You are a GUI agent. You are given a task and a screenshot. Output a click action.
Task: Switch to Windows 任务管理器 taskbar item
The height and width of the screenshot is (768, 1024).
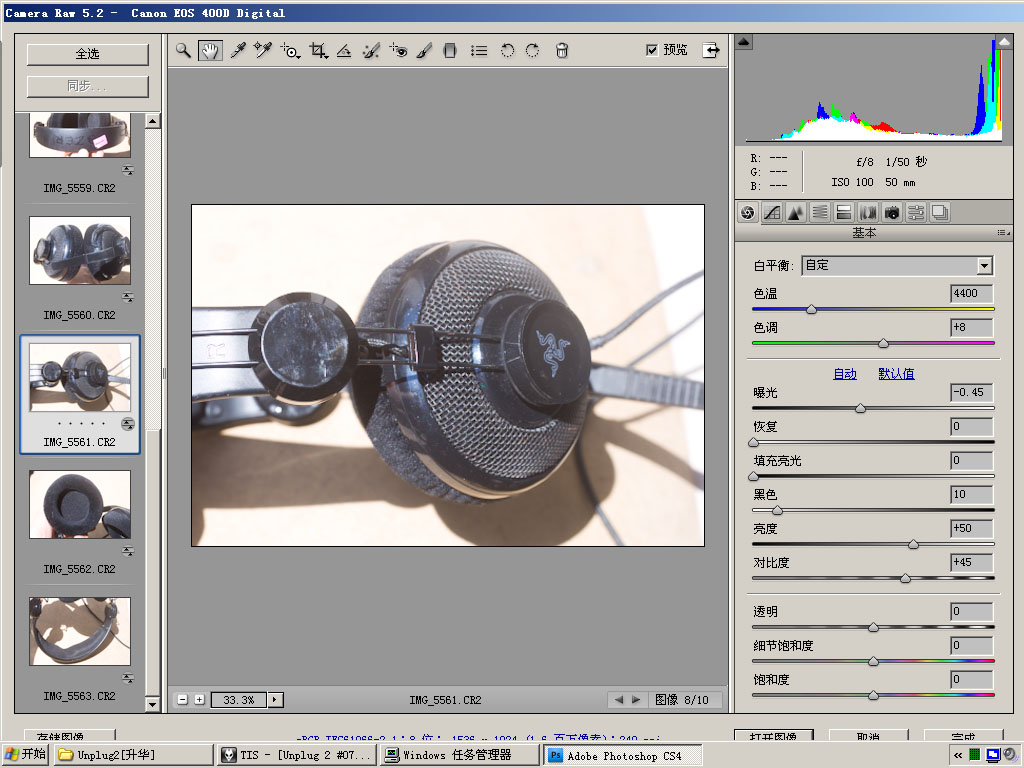460,755
